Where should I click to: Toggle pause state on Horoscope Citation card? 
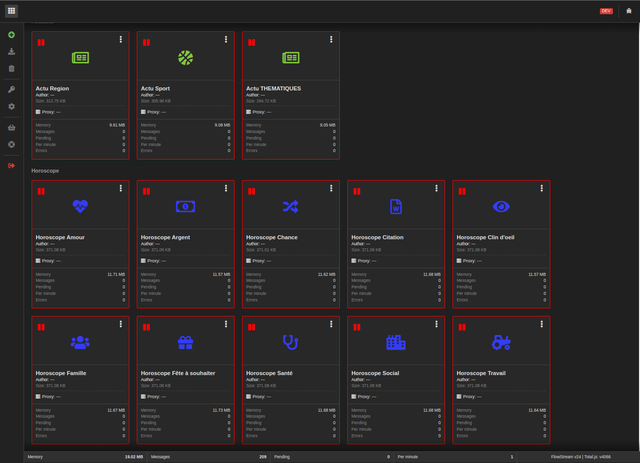tap(357, 191)
